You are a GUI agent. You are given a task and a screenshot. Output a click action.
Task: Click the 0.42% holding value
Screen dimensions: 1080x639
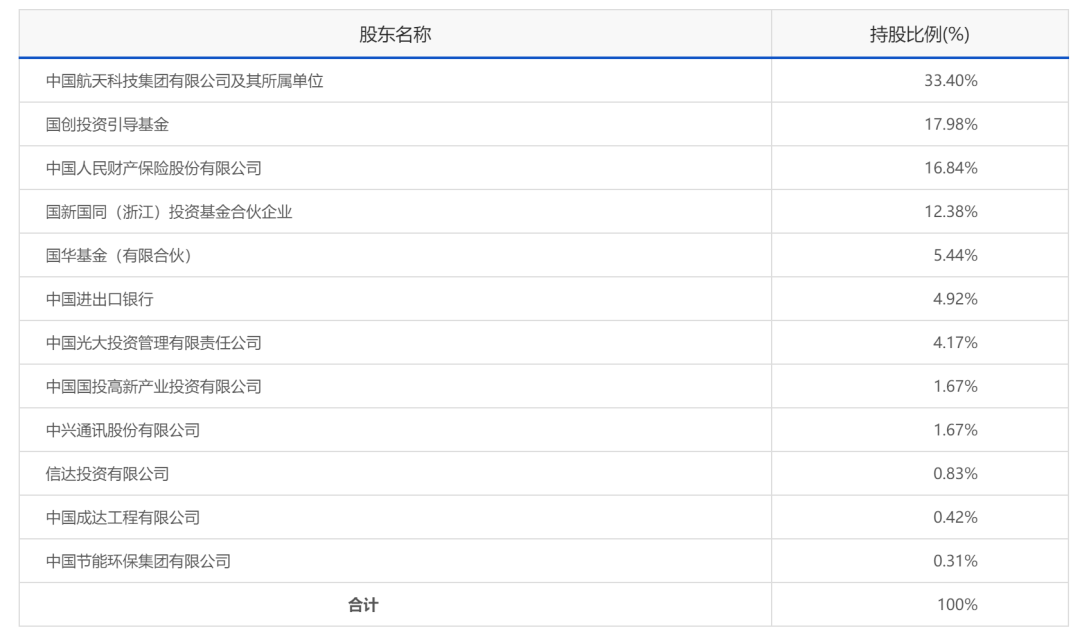coord(955,518)
